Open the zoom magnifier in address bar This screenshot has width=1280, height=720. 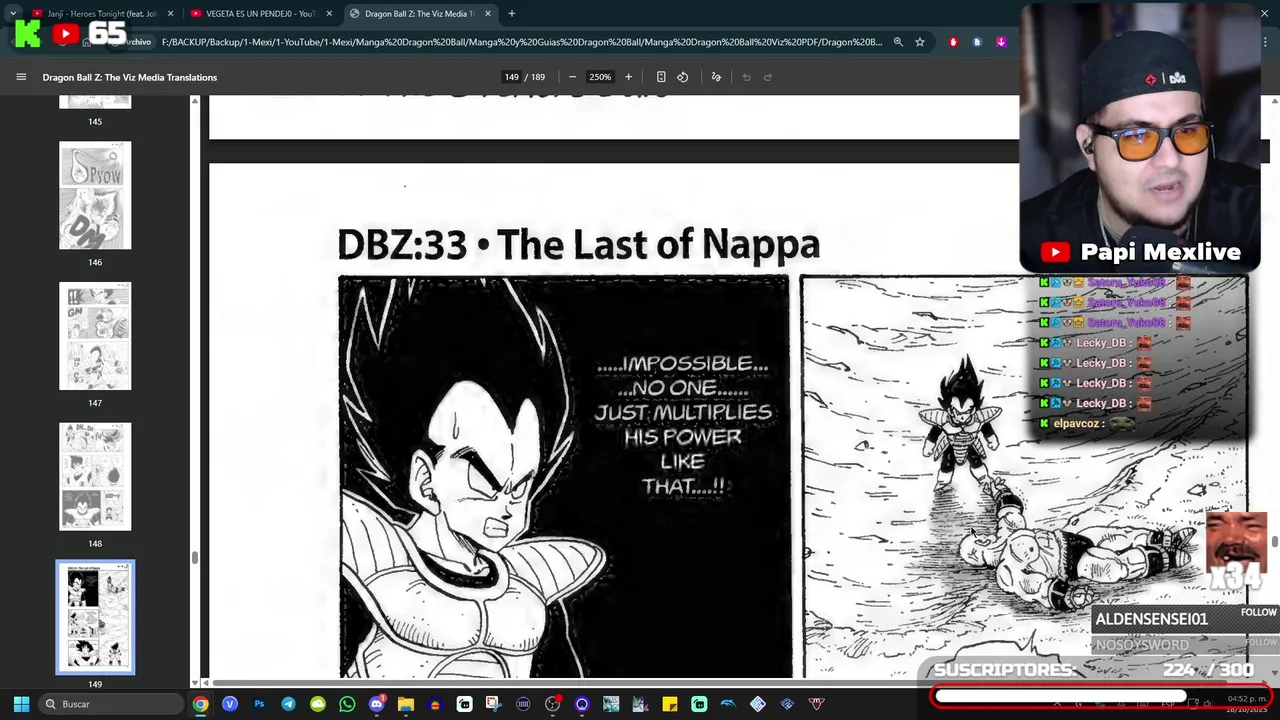(898, 42)
